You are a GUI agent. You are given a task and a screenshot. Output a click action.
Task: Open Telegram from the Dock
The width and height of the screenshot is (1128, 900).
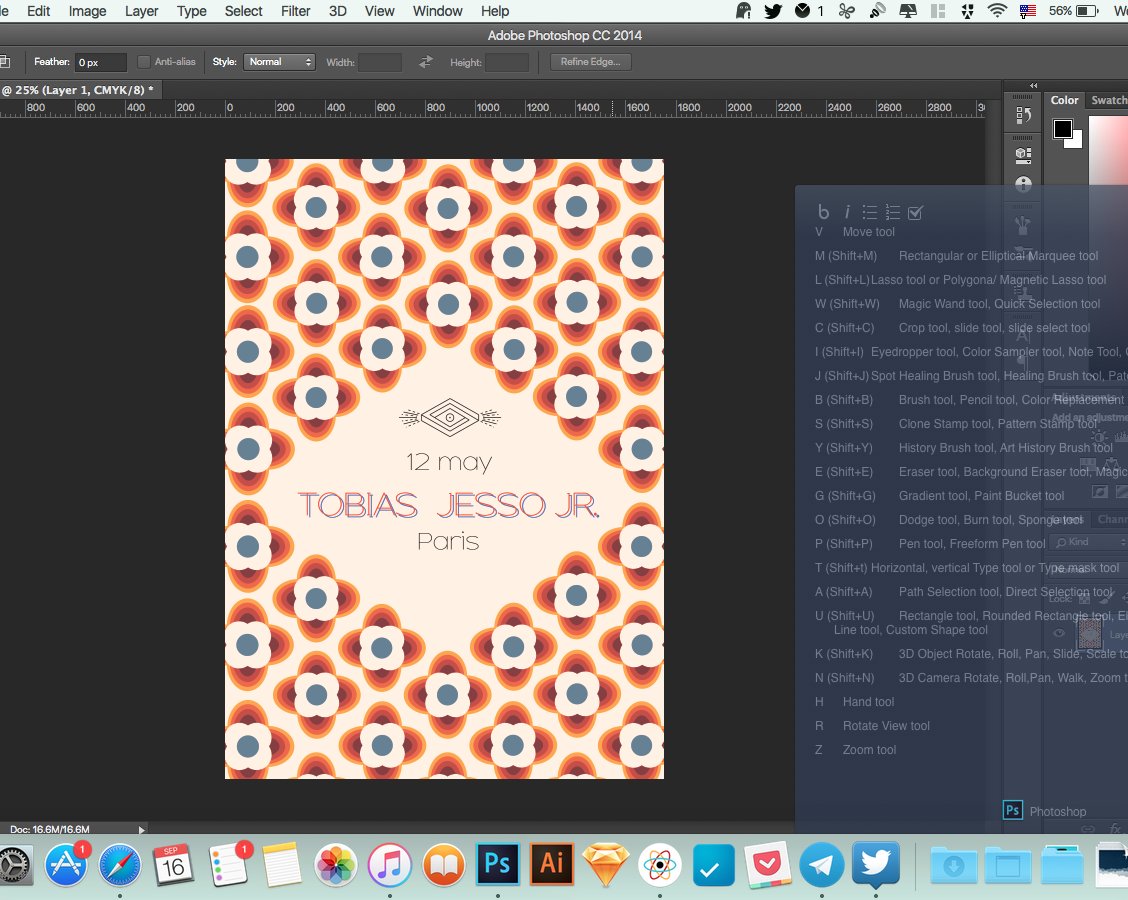(x=821, y=865)
